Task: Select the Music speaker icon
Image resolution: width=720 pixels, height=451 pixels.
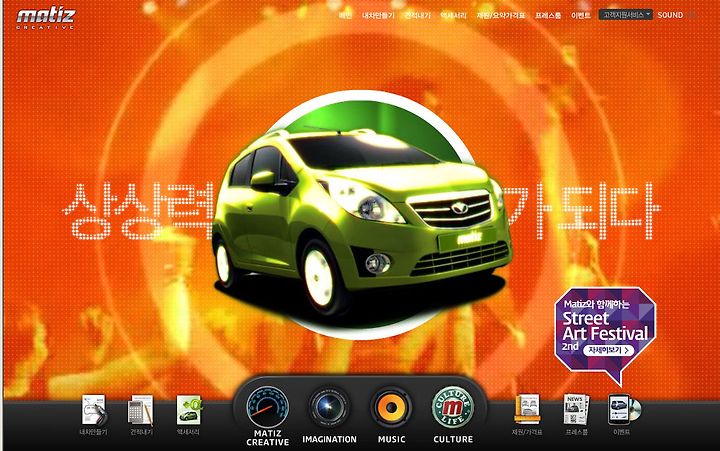Action: click(x=391, y=407)
